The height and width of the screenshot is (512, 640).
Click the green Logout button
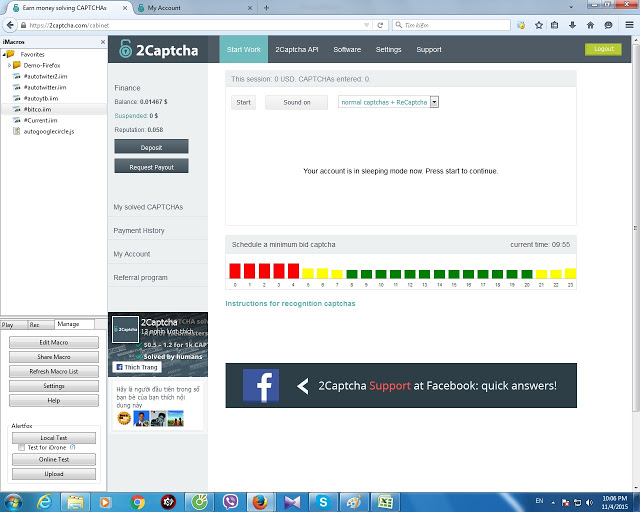(603, 49)
